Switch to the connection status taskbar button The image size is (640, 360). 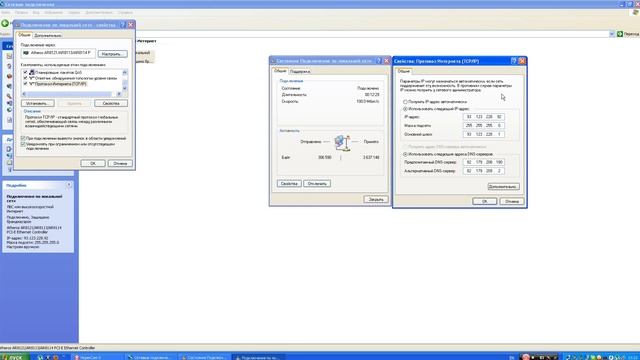coord(205,357)
